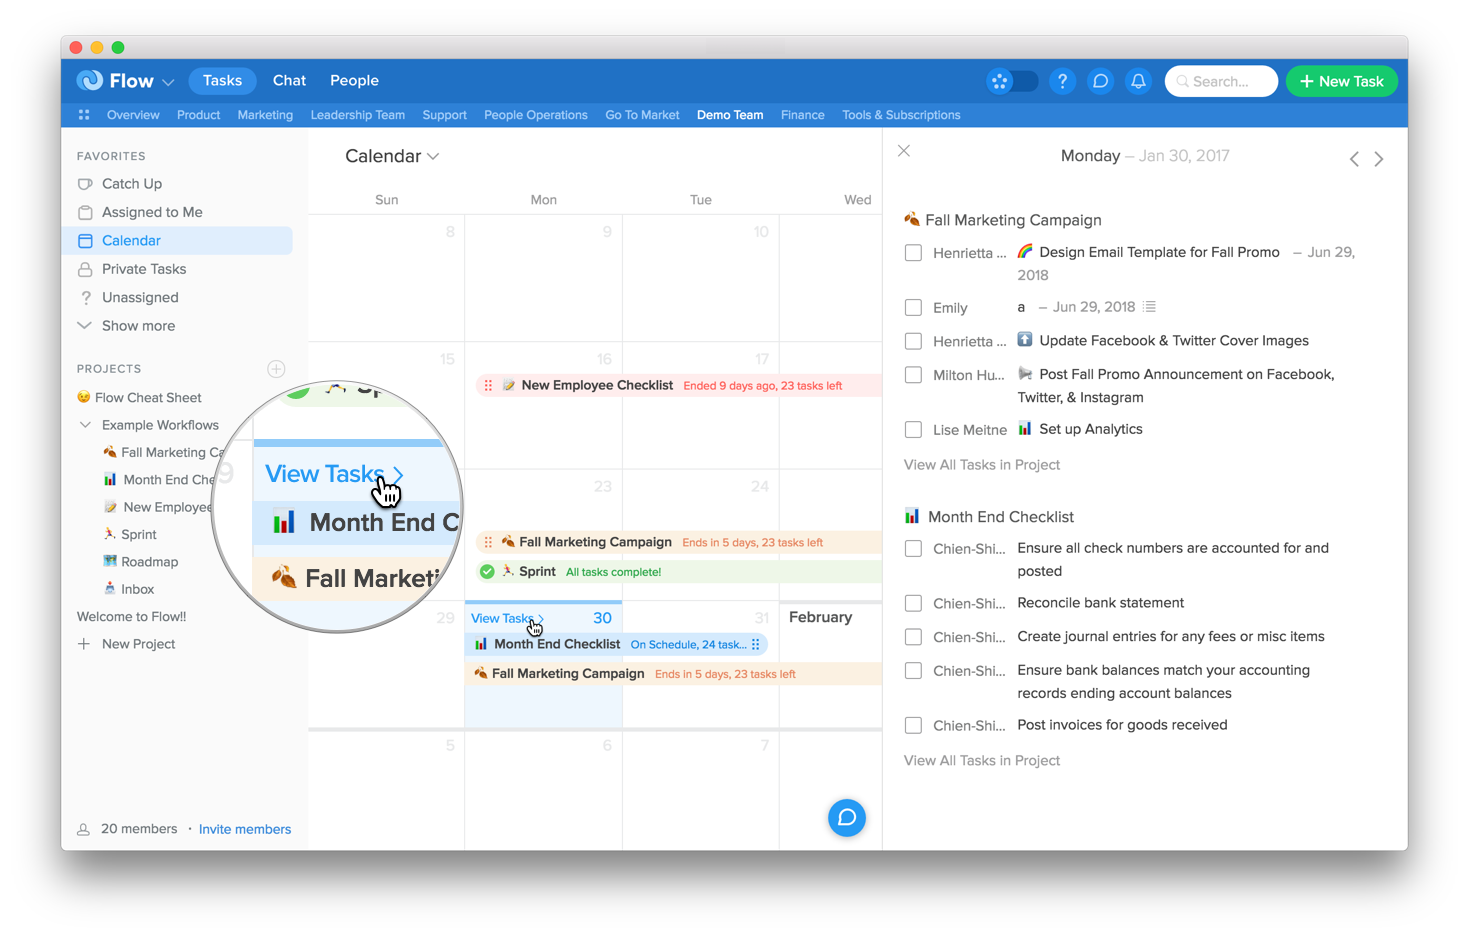Screen dimensions: 1469x937
Task: Check off Post invoices for goods received
Action: (x=913, y=726)
